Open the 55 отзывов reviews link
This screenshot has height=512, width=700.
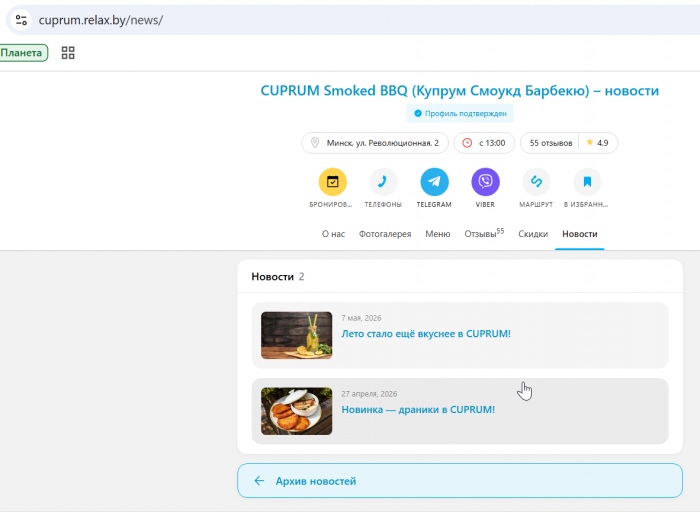pos(551,143)
